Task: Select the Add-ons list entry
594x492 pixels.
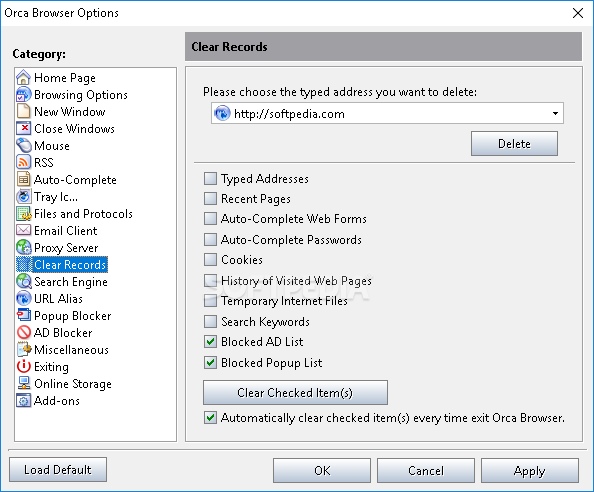Action: pyautogui.click(x=57, y=400)
